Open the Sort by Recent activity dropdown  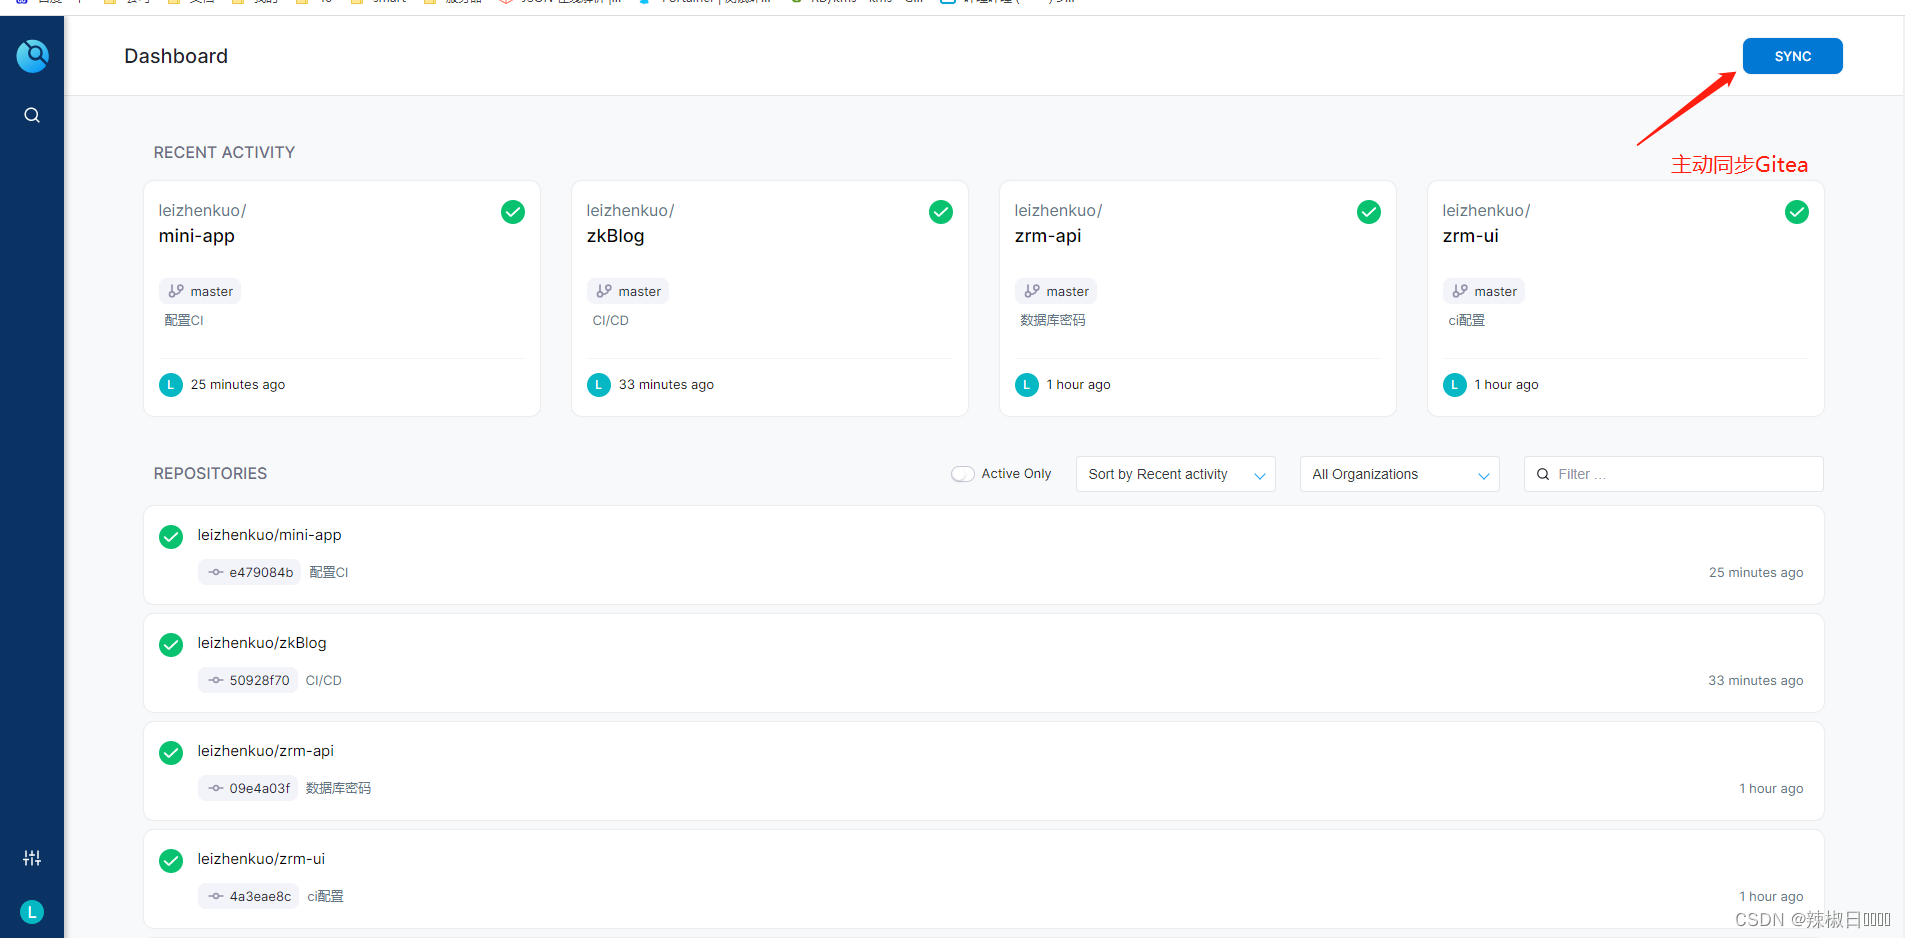1175,473
